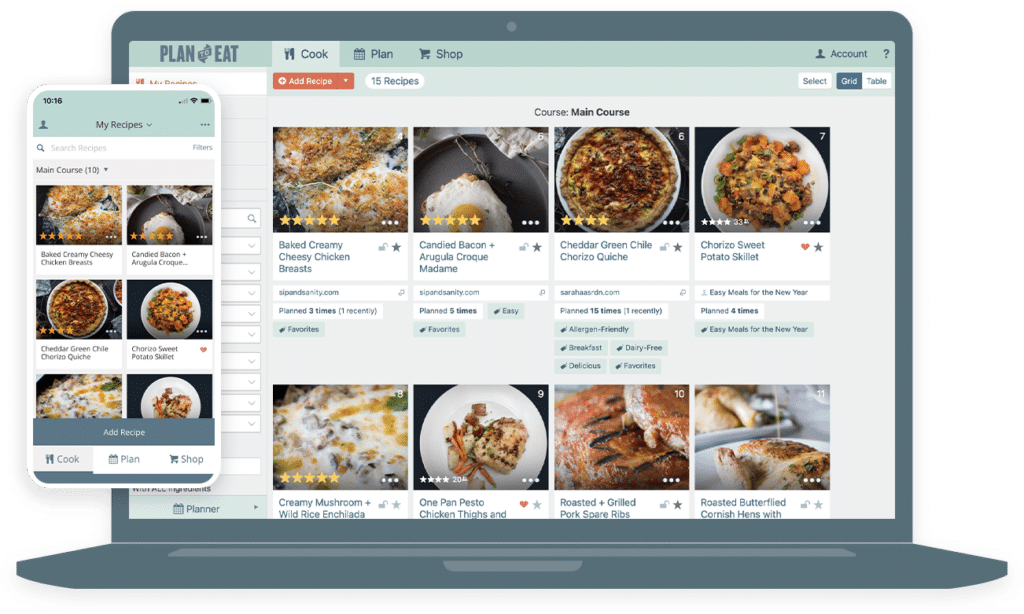Viewport: 1024px width, 614px height.
Task: Select Cook in the mobile bottom bar
Action: click(x=62, y=459)
